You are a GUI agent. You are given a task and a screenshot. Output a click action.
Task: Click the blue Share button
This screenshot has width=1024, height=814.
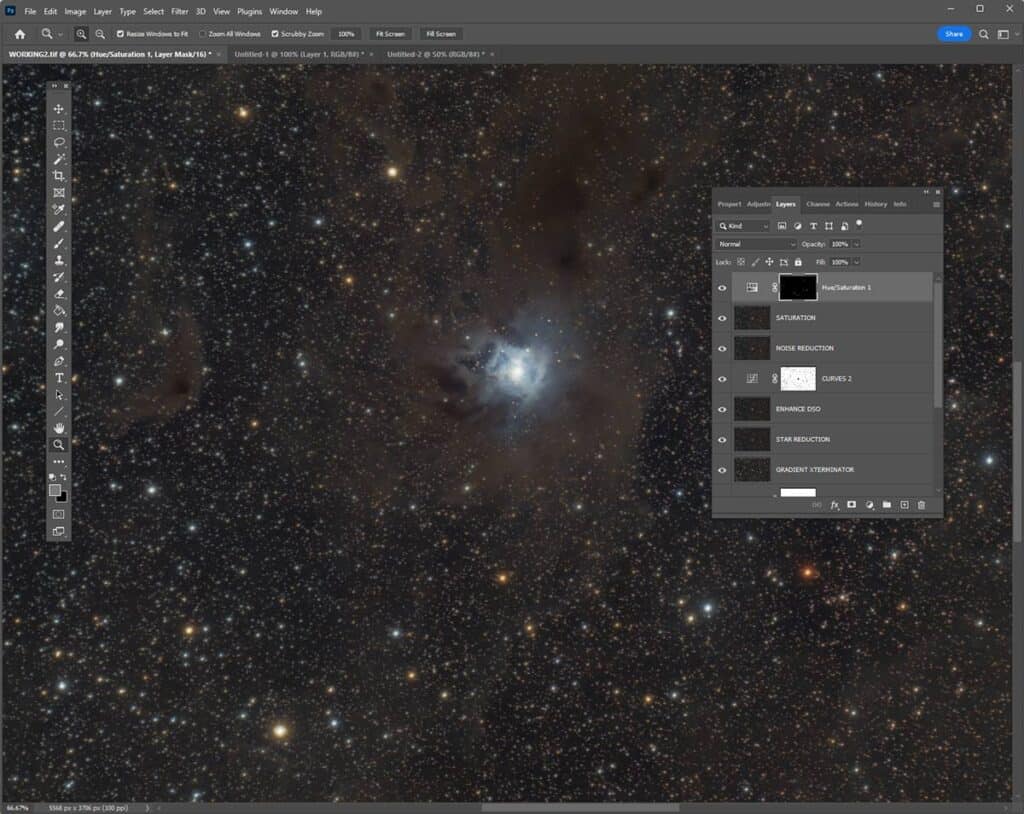(953, 33)
